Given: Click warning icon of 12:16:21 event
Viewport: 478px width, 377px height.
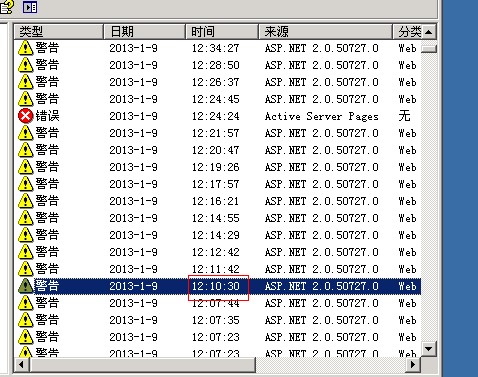Looking at the screenshot, I should pyautogui.click(x=25, y=201).
